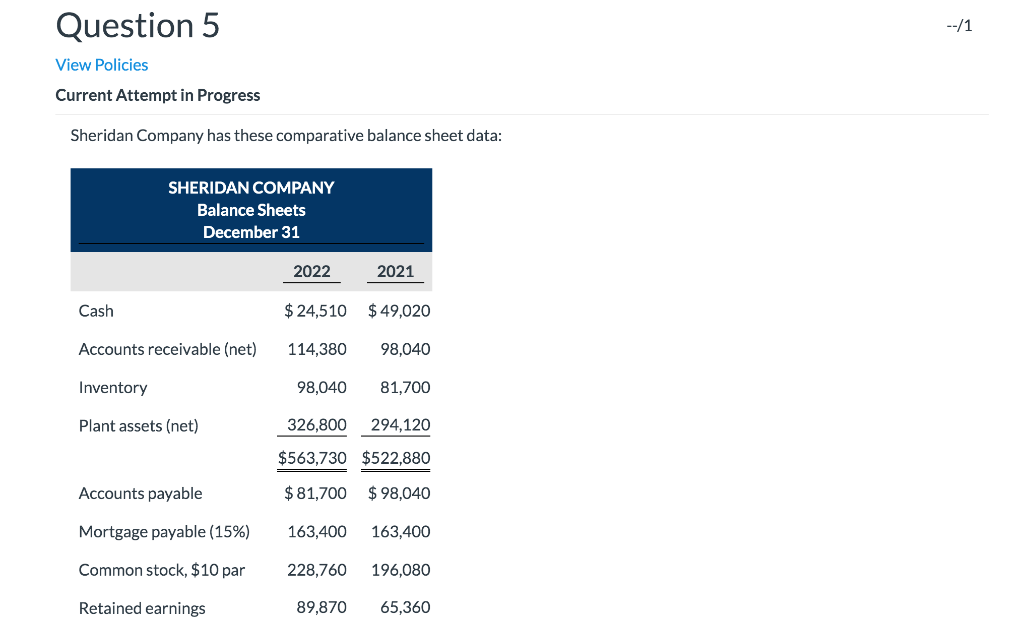Click the Mortgage payable (15%) label
The width and height of the screenshot is (1024, 617).
pyautogui.click(x=164, y=531)
